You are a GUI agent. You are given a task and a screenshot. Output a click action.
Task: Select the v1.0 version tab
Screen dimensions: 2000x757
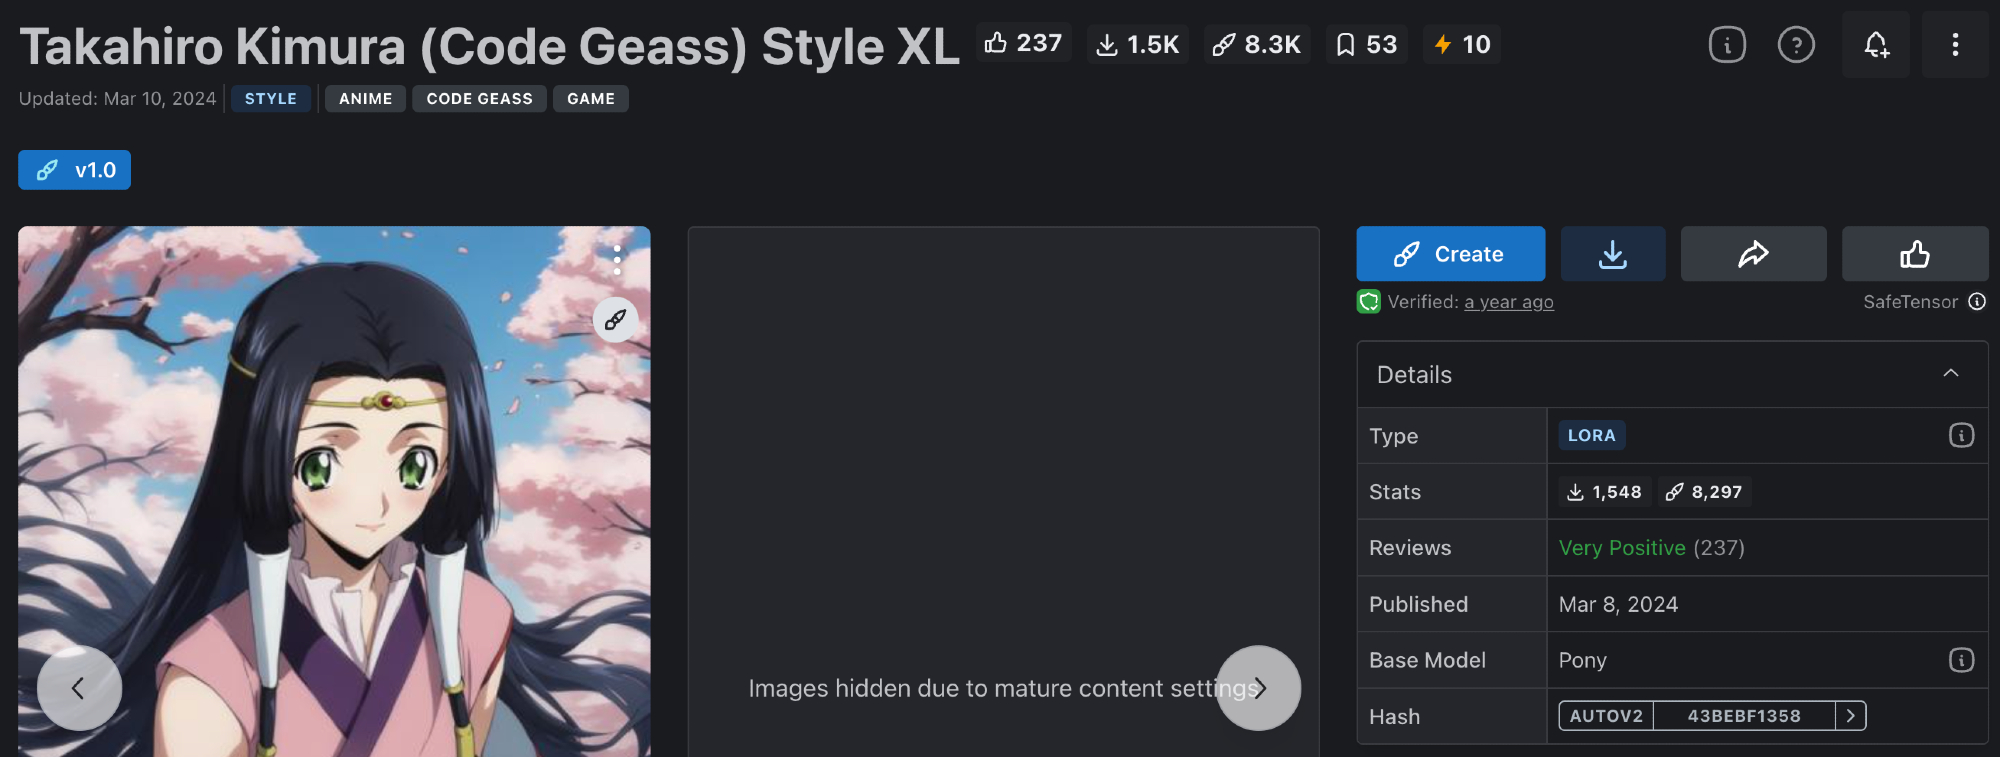[75, 170]
